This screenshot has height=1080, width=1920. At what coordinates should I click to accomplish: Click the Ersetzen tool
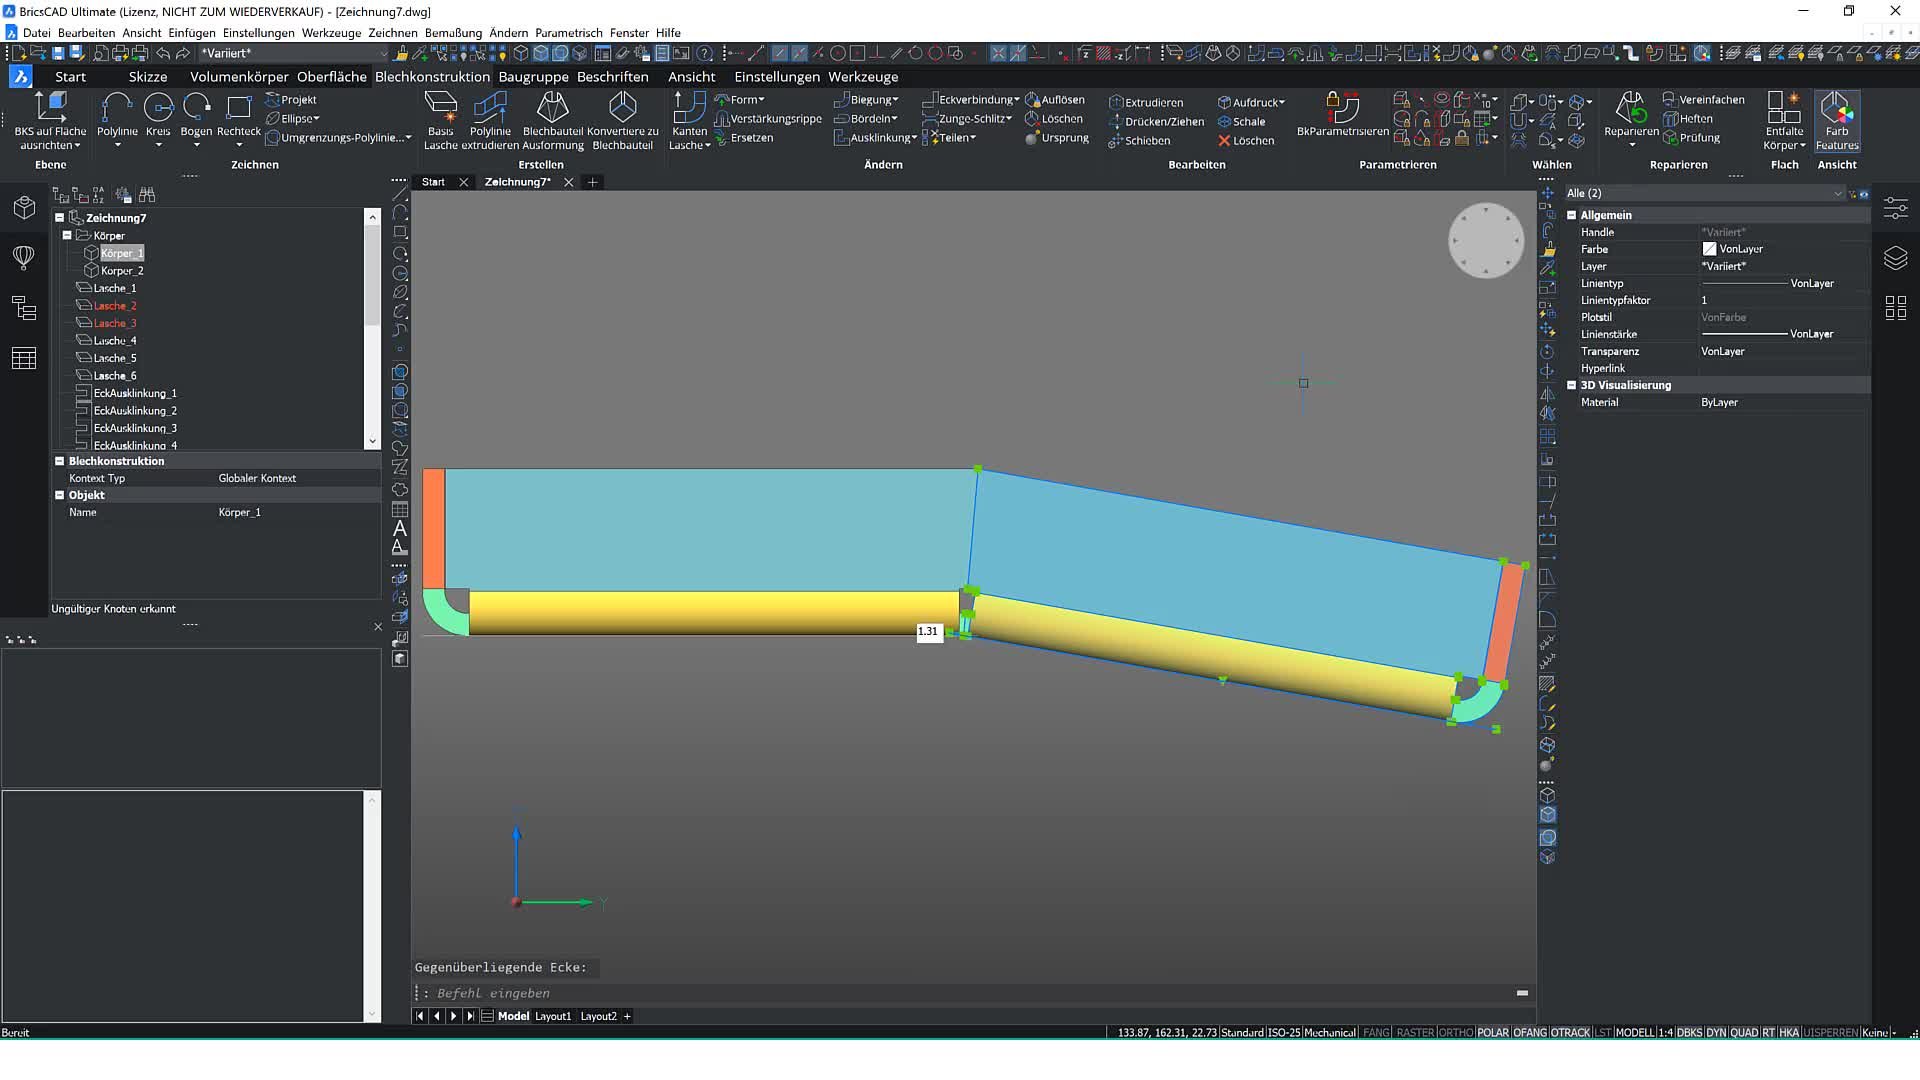coord(744,138)
